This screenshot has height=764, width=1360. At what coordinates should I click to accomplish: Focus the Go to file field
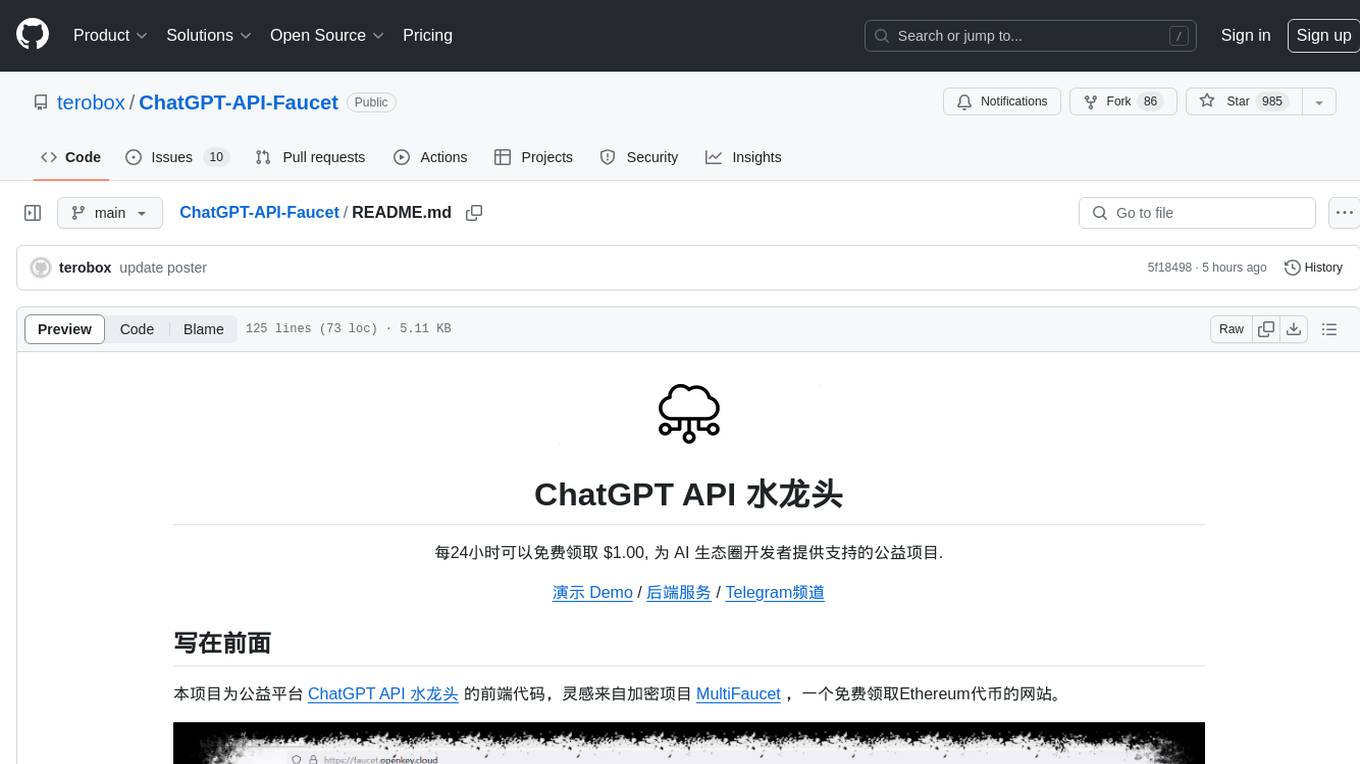1197,213
